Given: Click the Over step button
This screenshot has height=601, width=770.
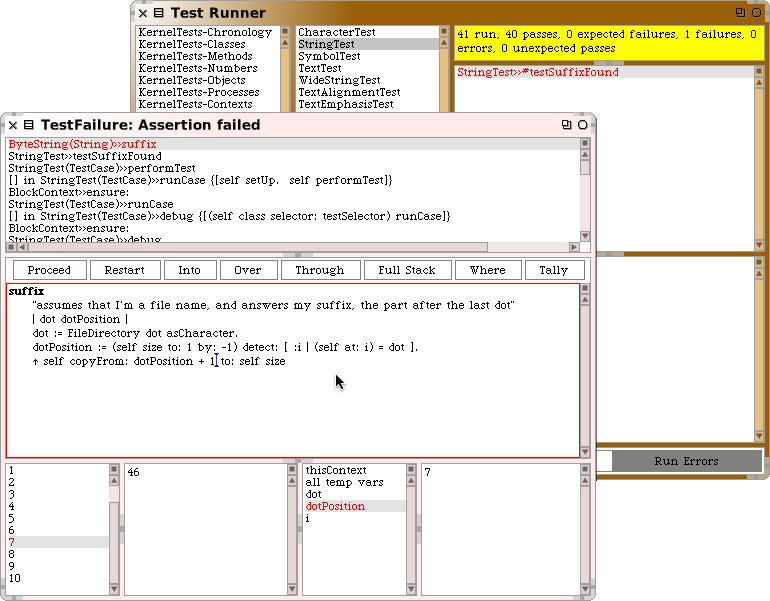Looking at the screenshot, I should 247,270.
